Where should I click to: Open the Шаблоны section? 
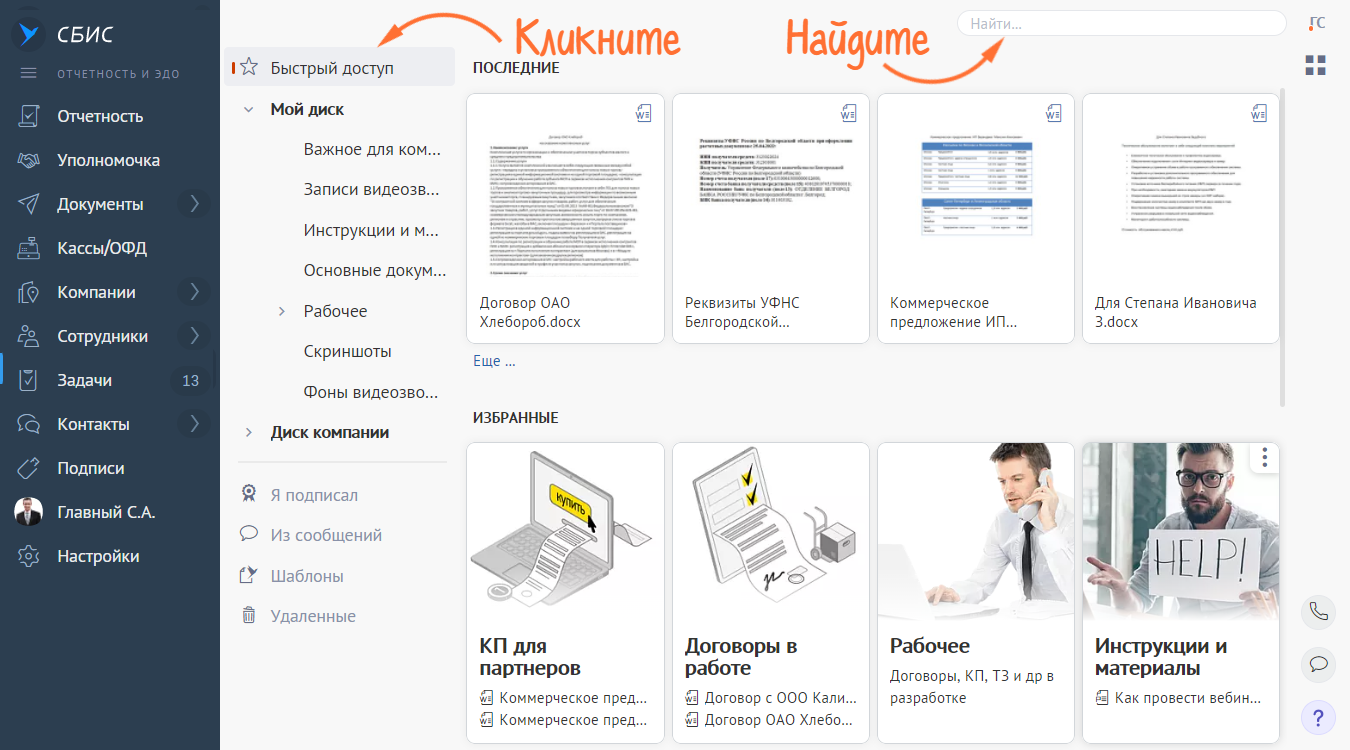(x=307, y=576)
